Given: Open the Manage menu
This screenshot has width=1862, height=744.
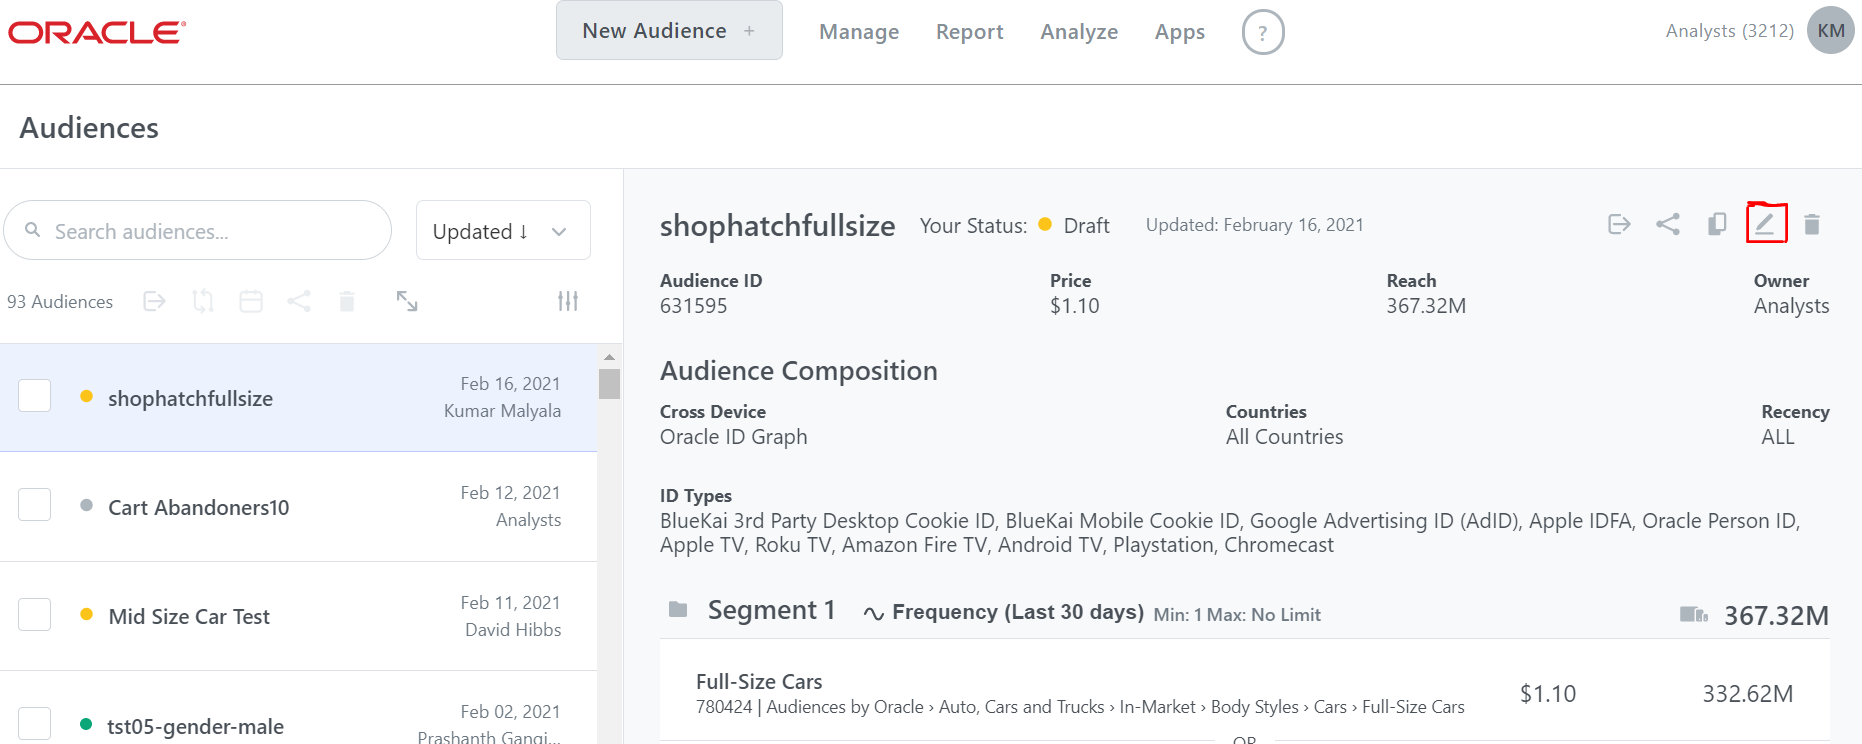Looking at the screenshot, I should 859,32.
